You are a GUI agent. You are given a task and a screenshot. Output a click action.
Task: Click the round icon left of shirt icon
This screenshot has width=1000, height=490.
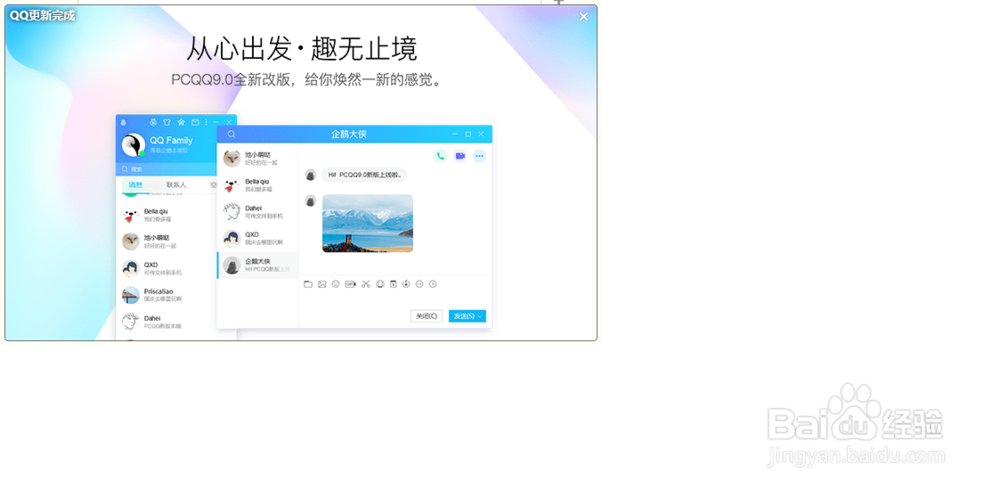click(x=153, y=122)
